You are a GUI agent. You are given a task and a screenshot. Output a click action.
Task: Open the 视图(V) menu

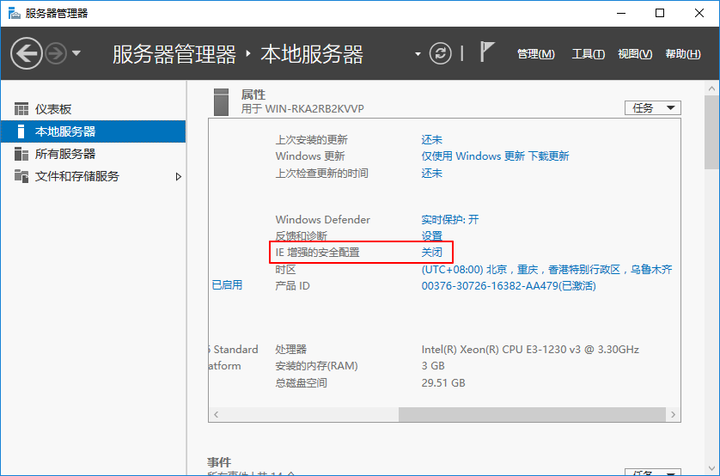tap(635, 54)
